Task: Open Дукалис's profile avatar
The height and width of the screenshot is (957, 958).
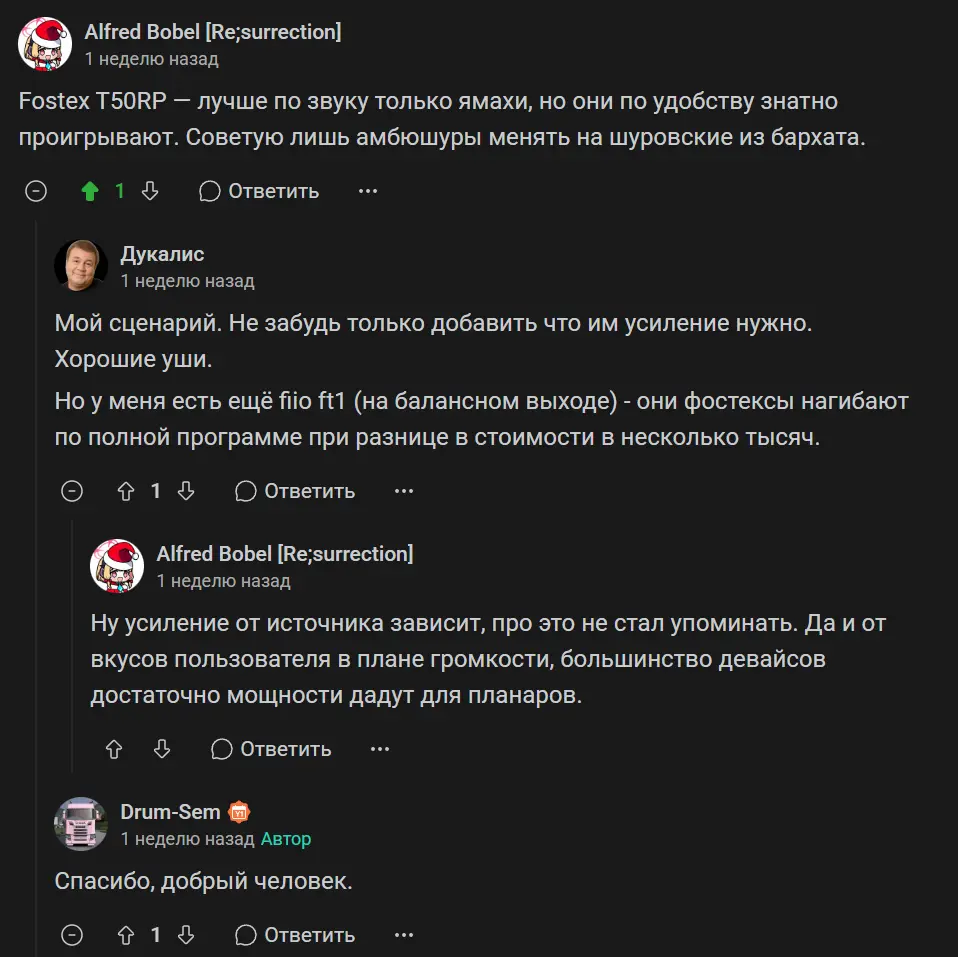Action: [x=80, y=266]
